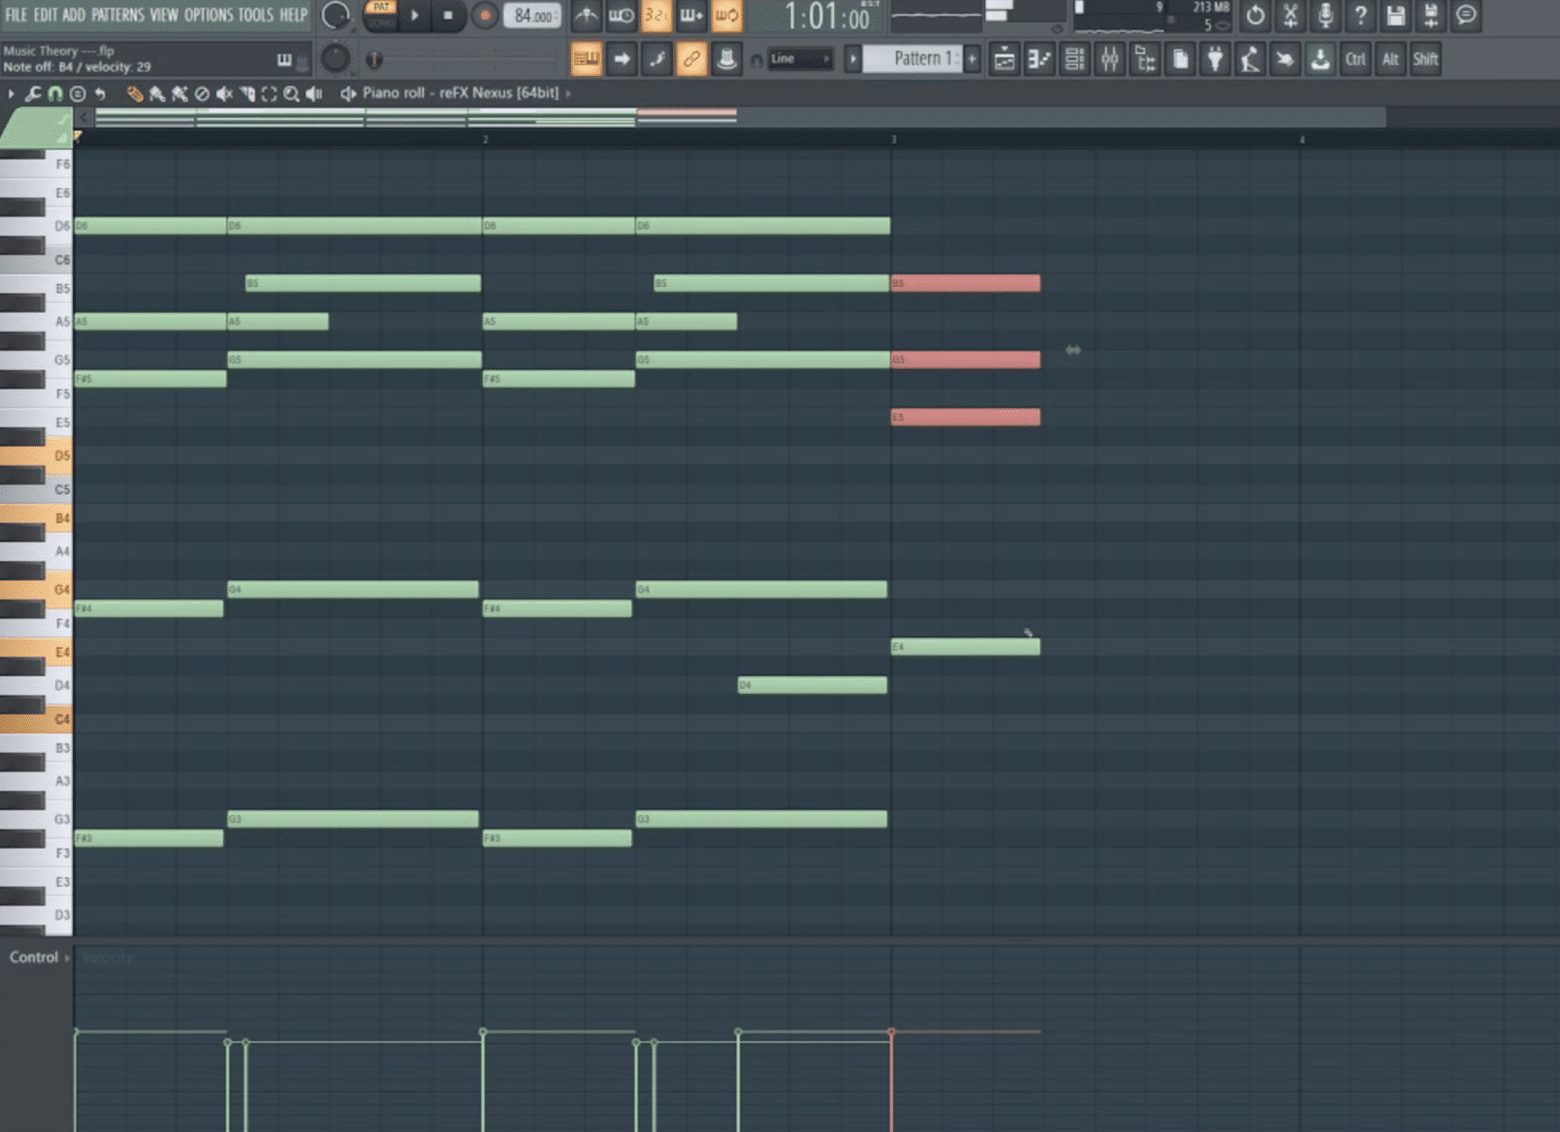Open the Browser panel
Image resolution: width=1560 pixels, height=1132 pixels.
pyautogui.click(x=1145, y=59)
